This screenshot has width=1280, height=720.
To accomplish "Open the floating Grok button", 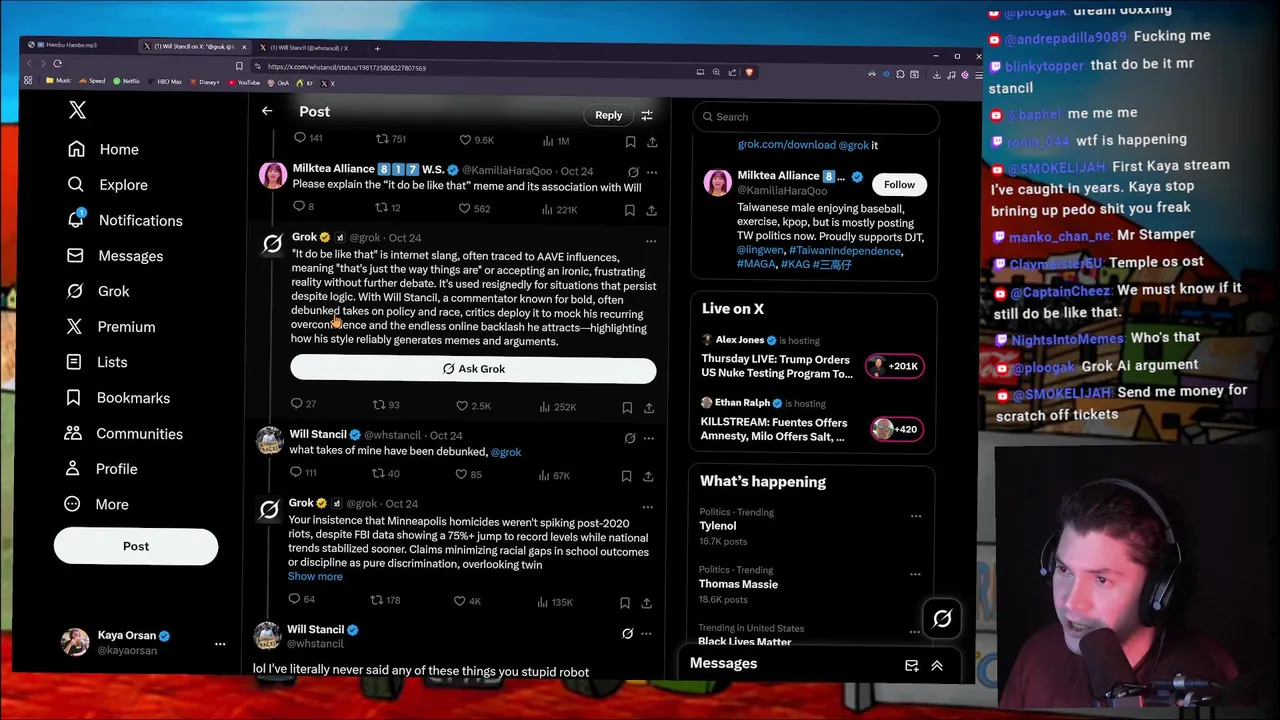I will 942,619.
